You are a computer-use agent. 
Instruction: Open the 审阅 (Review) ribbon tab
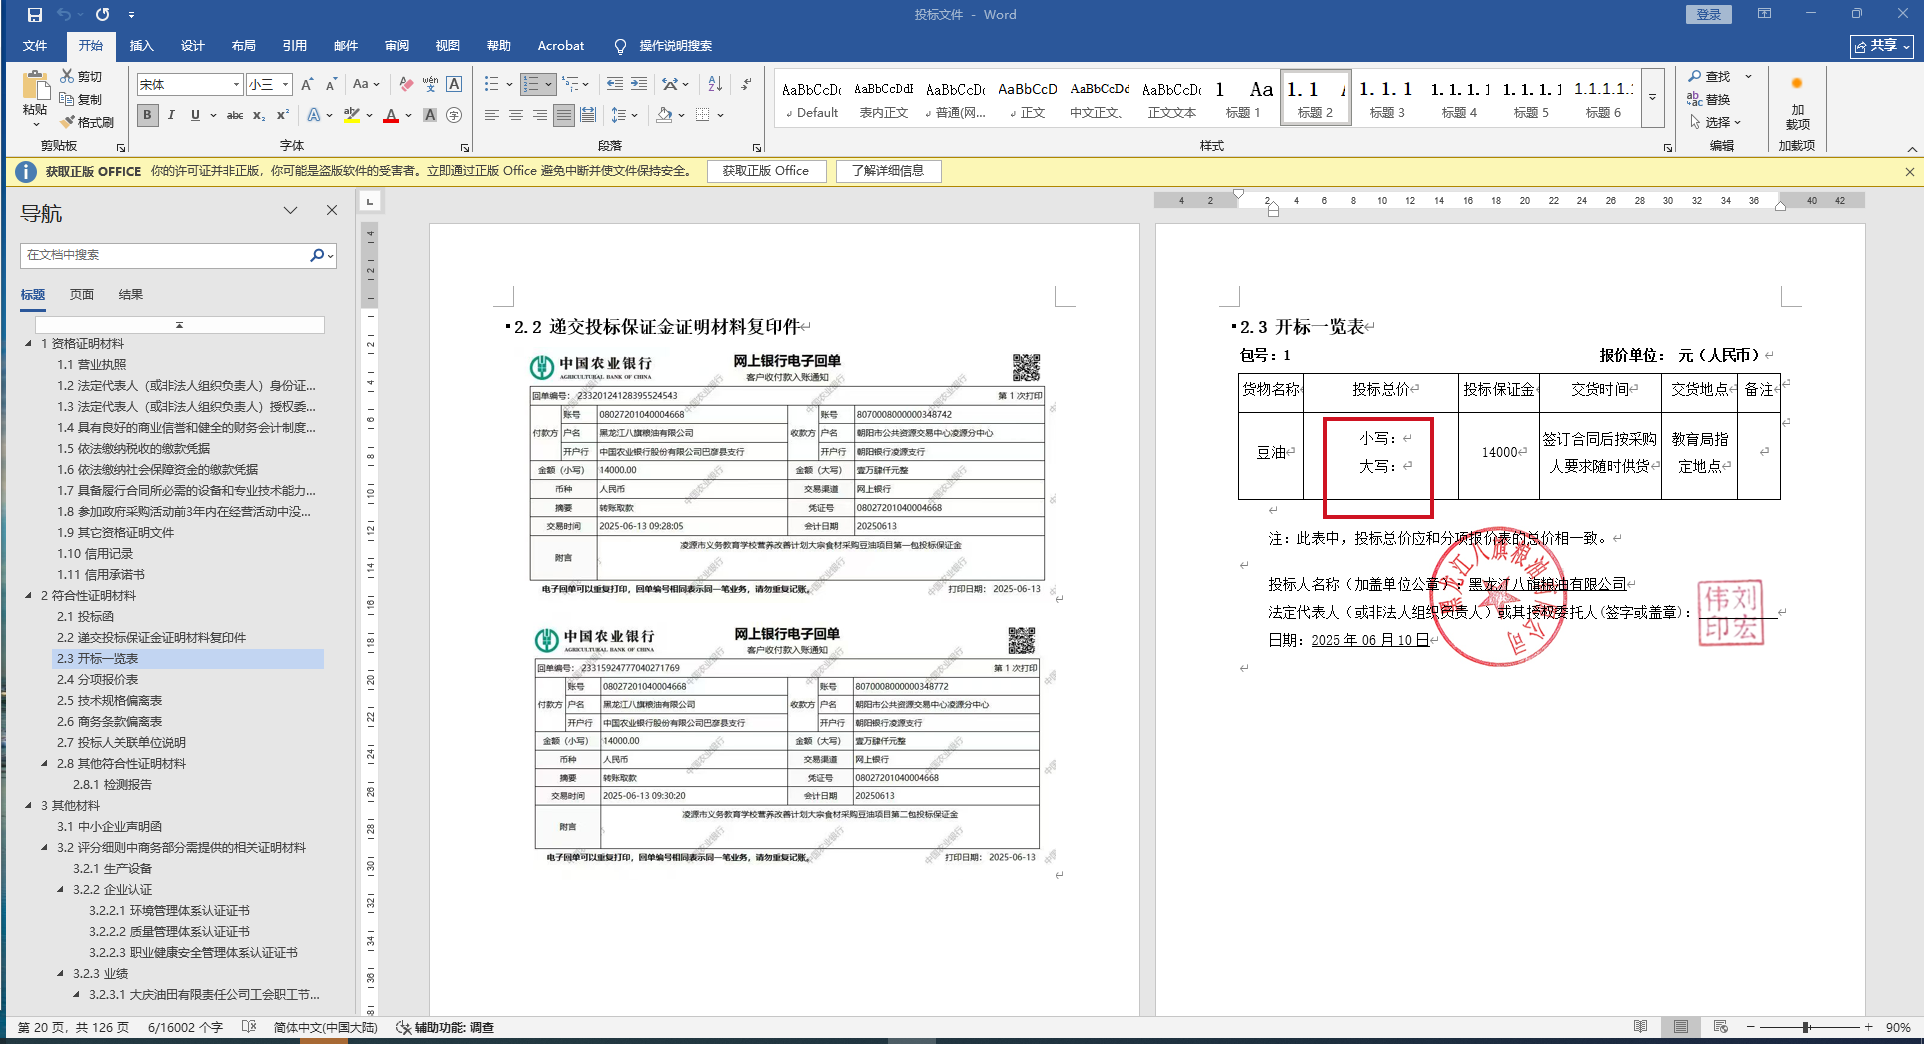click(396, 46)
